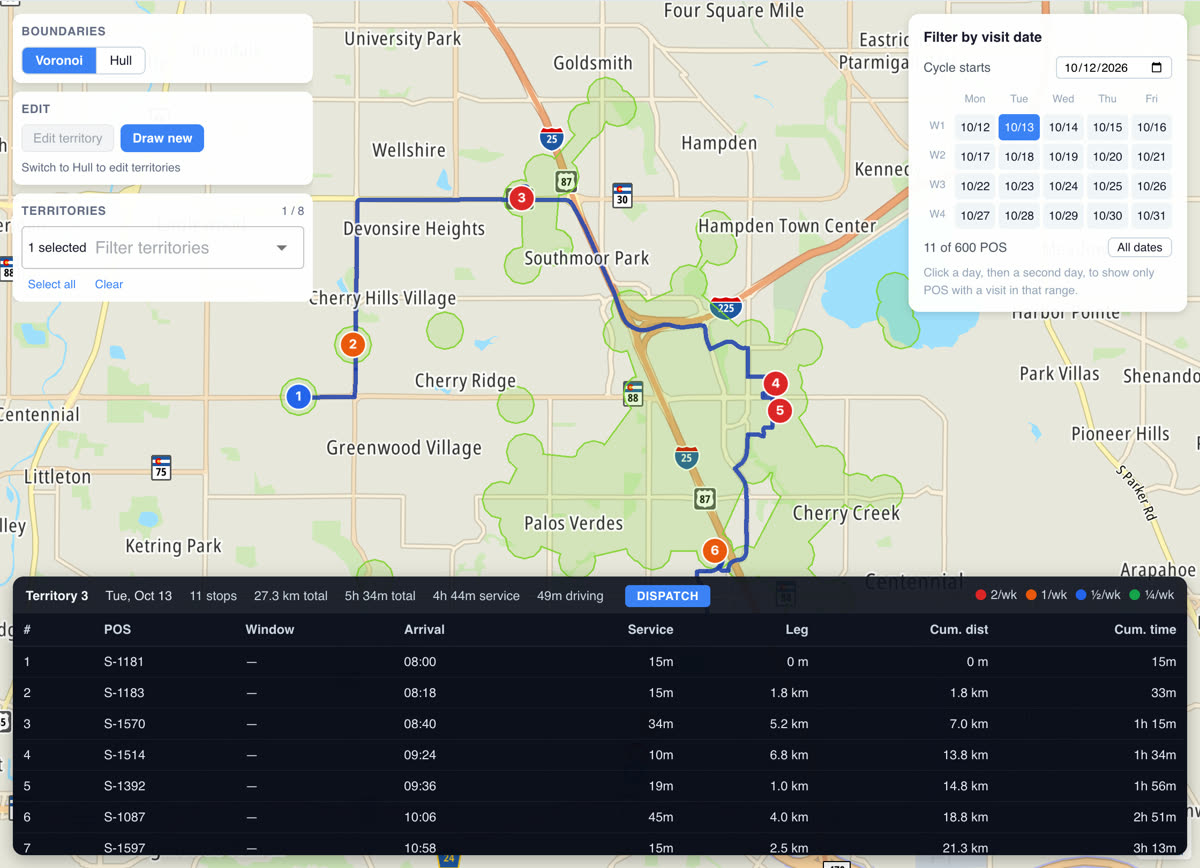Viewport: 1200px width, 868px height.
Task: Open the Cycle starts date field
Action: tap(1114, 68)
